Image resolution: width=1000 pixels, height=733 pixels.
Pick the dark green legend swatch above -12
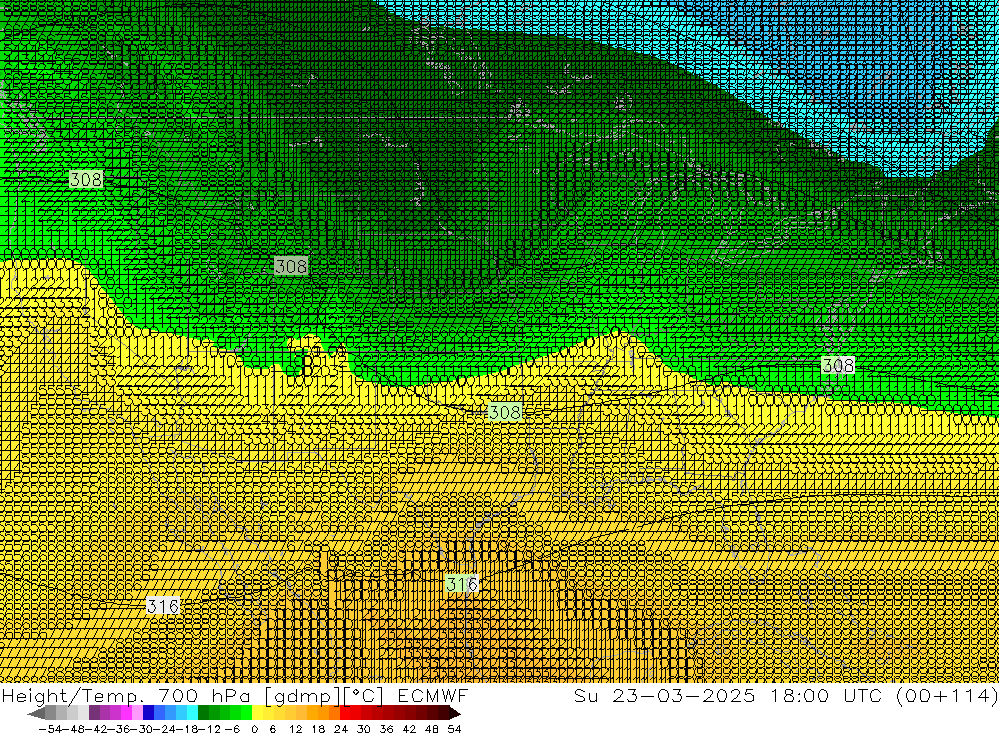tap(203, 713)
